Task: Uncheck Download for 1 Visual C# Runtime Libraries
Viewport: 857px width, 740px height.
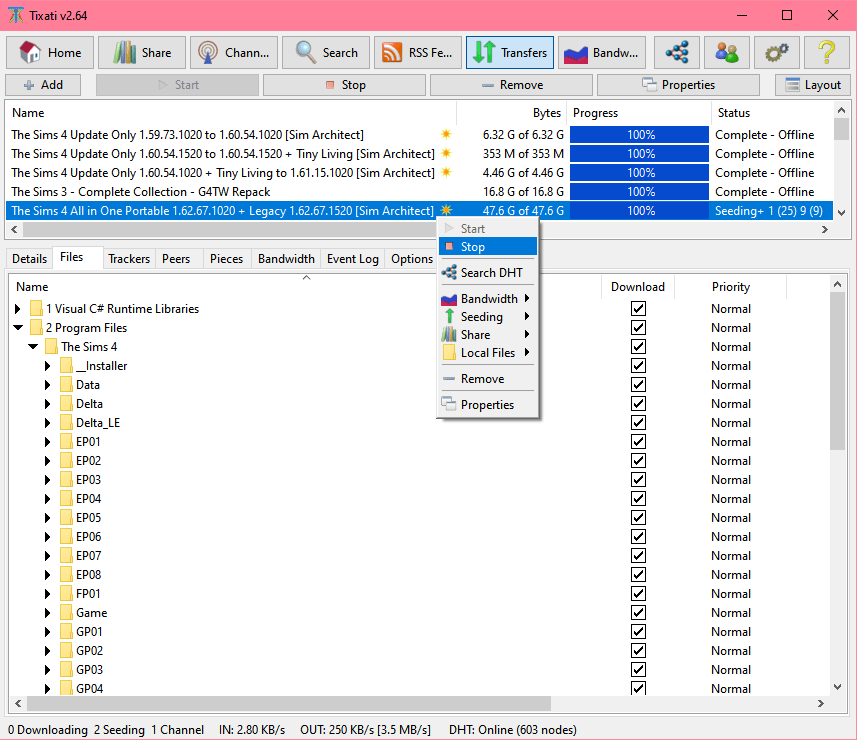Action: coord(638,308)
